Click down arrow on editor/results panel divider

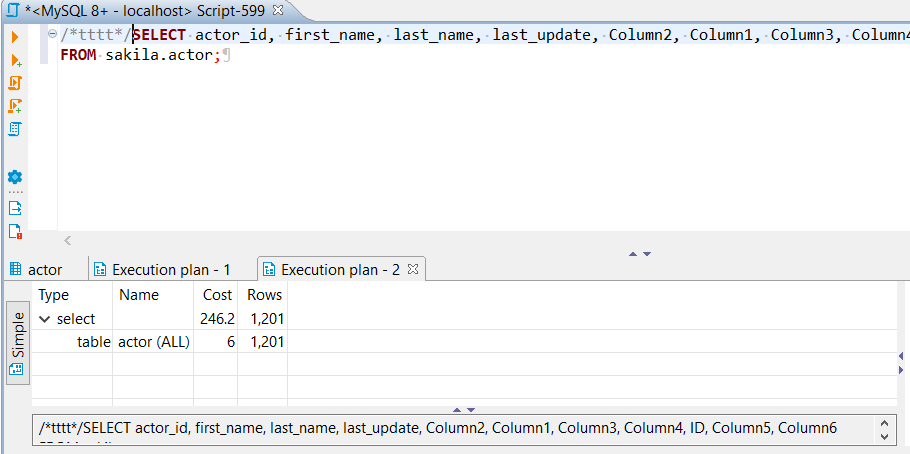(x=647, y=254)
